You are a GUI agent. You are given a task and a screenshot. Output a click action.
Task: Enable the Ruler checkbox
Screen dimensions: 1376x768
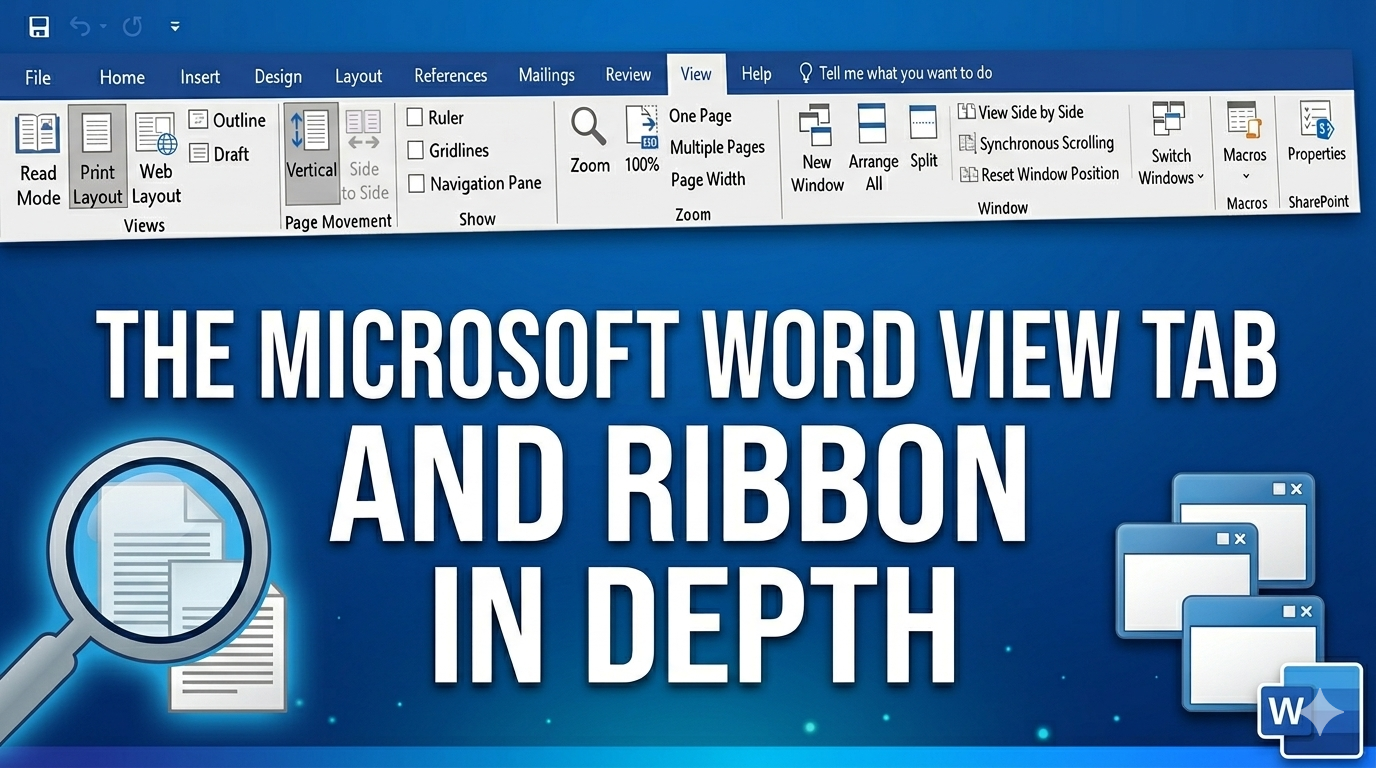click(x=415, y=118)
